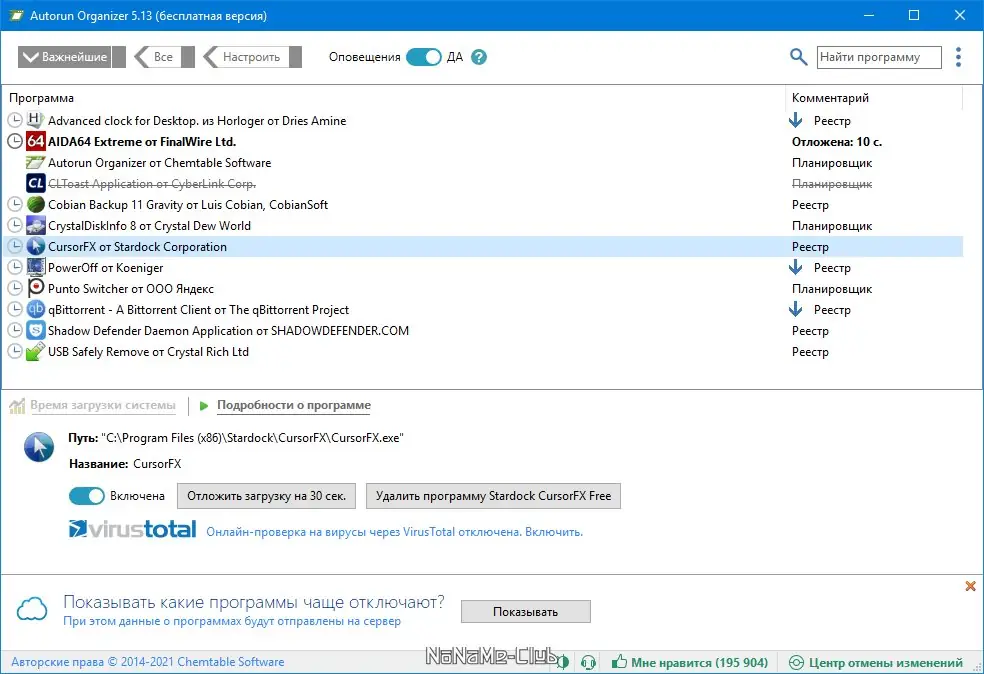Click the PowerOff monitor icon in list

click(x=36, y=267)
